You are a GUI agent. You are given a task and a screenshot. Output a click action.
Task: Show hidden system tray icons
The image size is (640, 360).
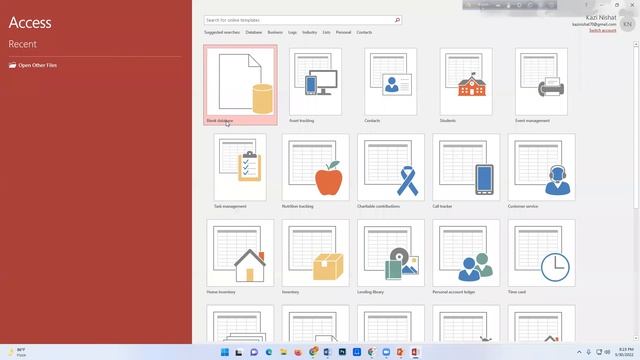(x=579, y=352)
